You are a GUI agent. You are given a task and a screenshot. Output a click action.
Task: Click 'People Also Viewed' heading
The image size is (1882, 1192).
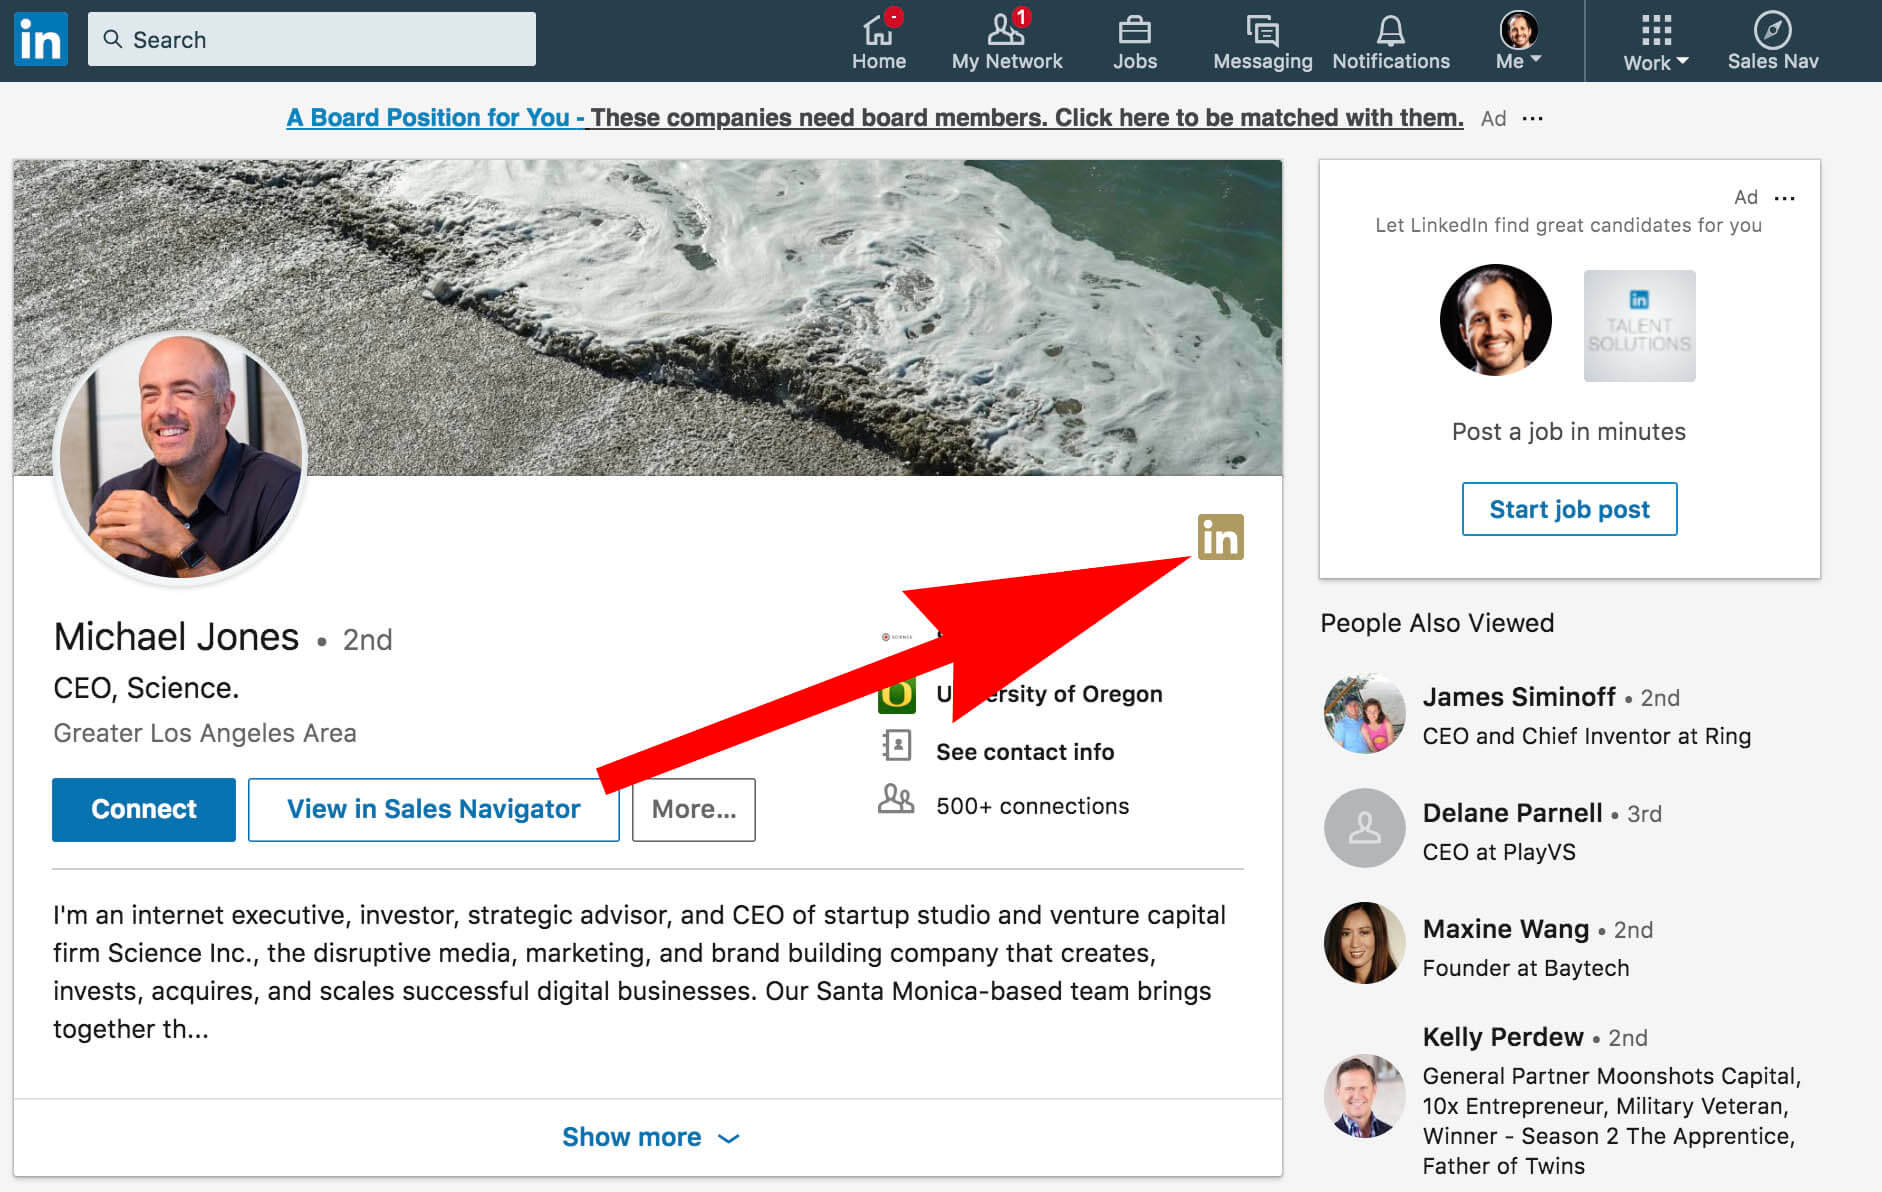click(x=1437, y=623)
